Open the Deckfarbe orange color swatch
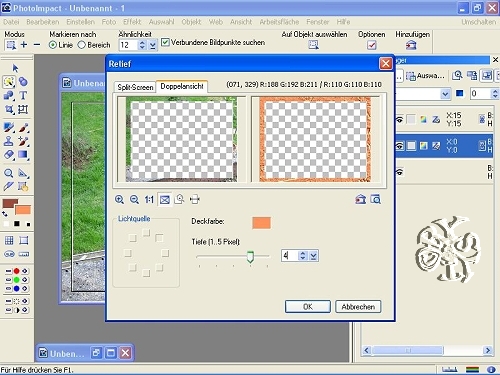Image resolution: width=500 pixels, height=375 pixels. point(261,223)
